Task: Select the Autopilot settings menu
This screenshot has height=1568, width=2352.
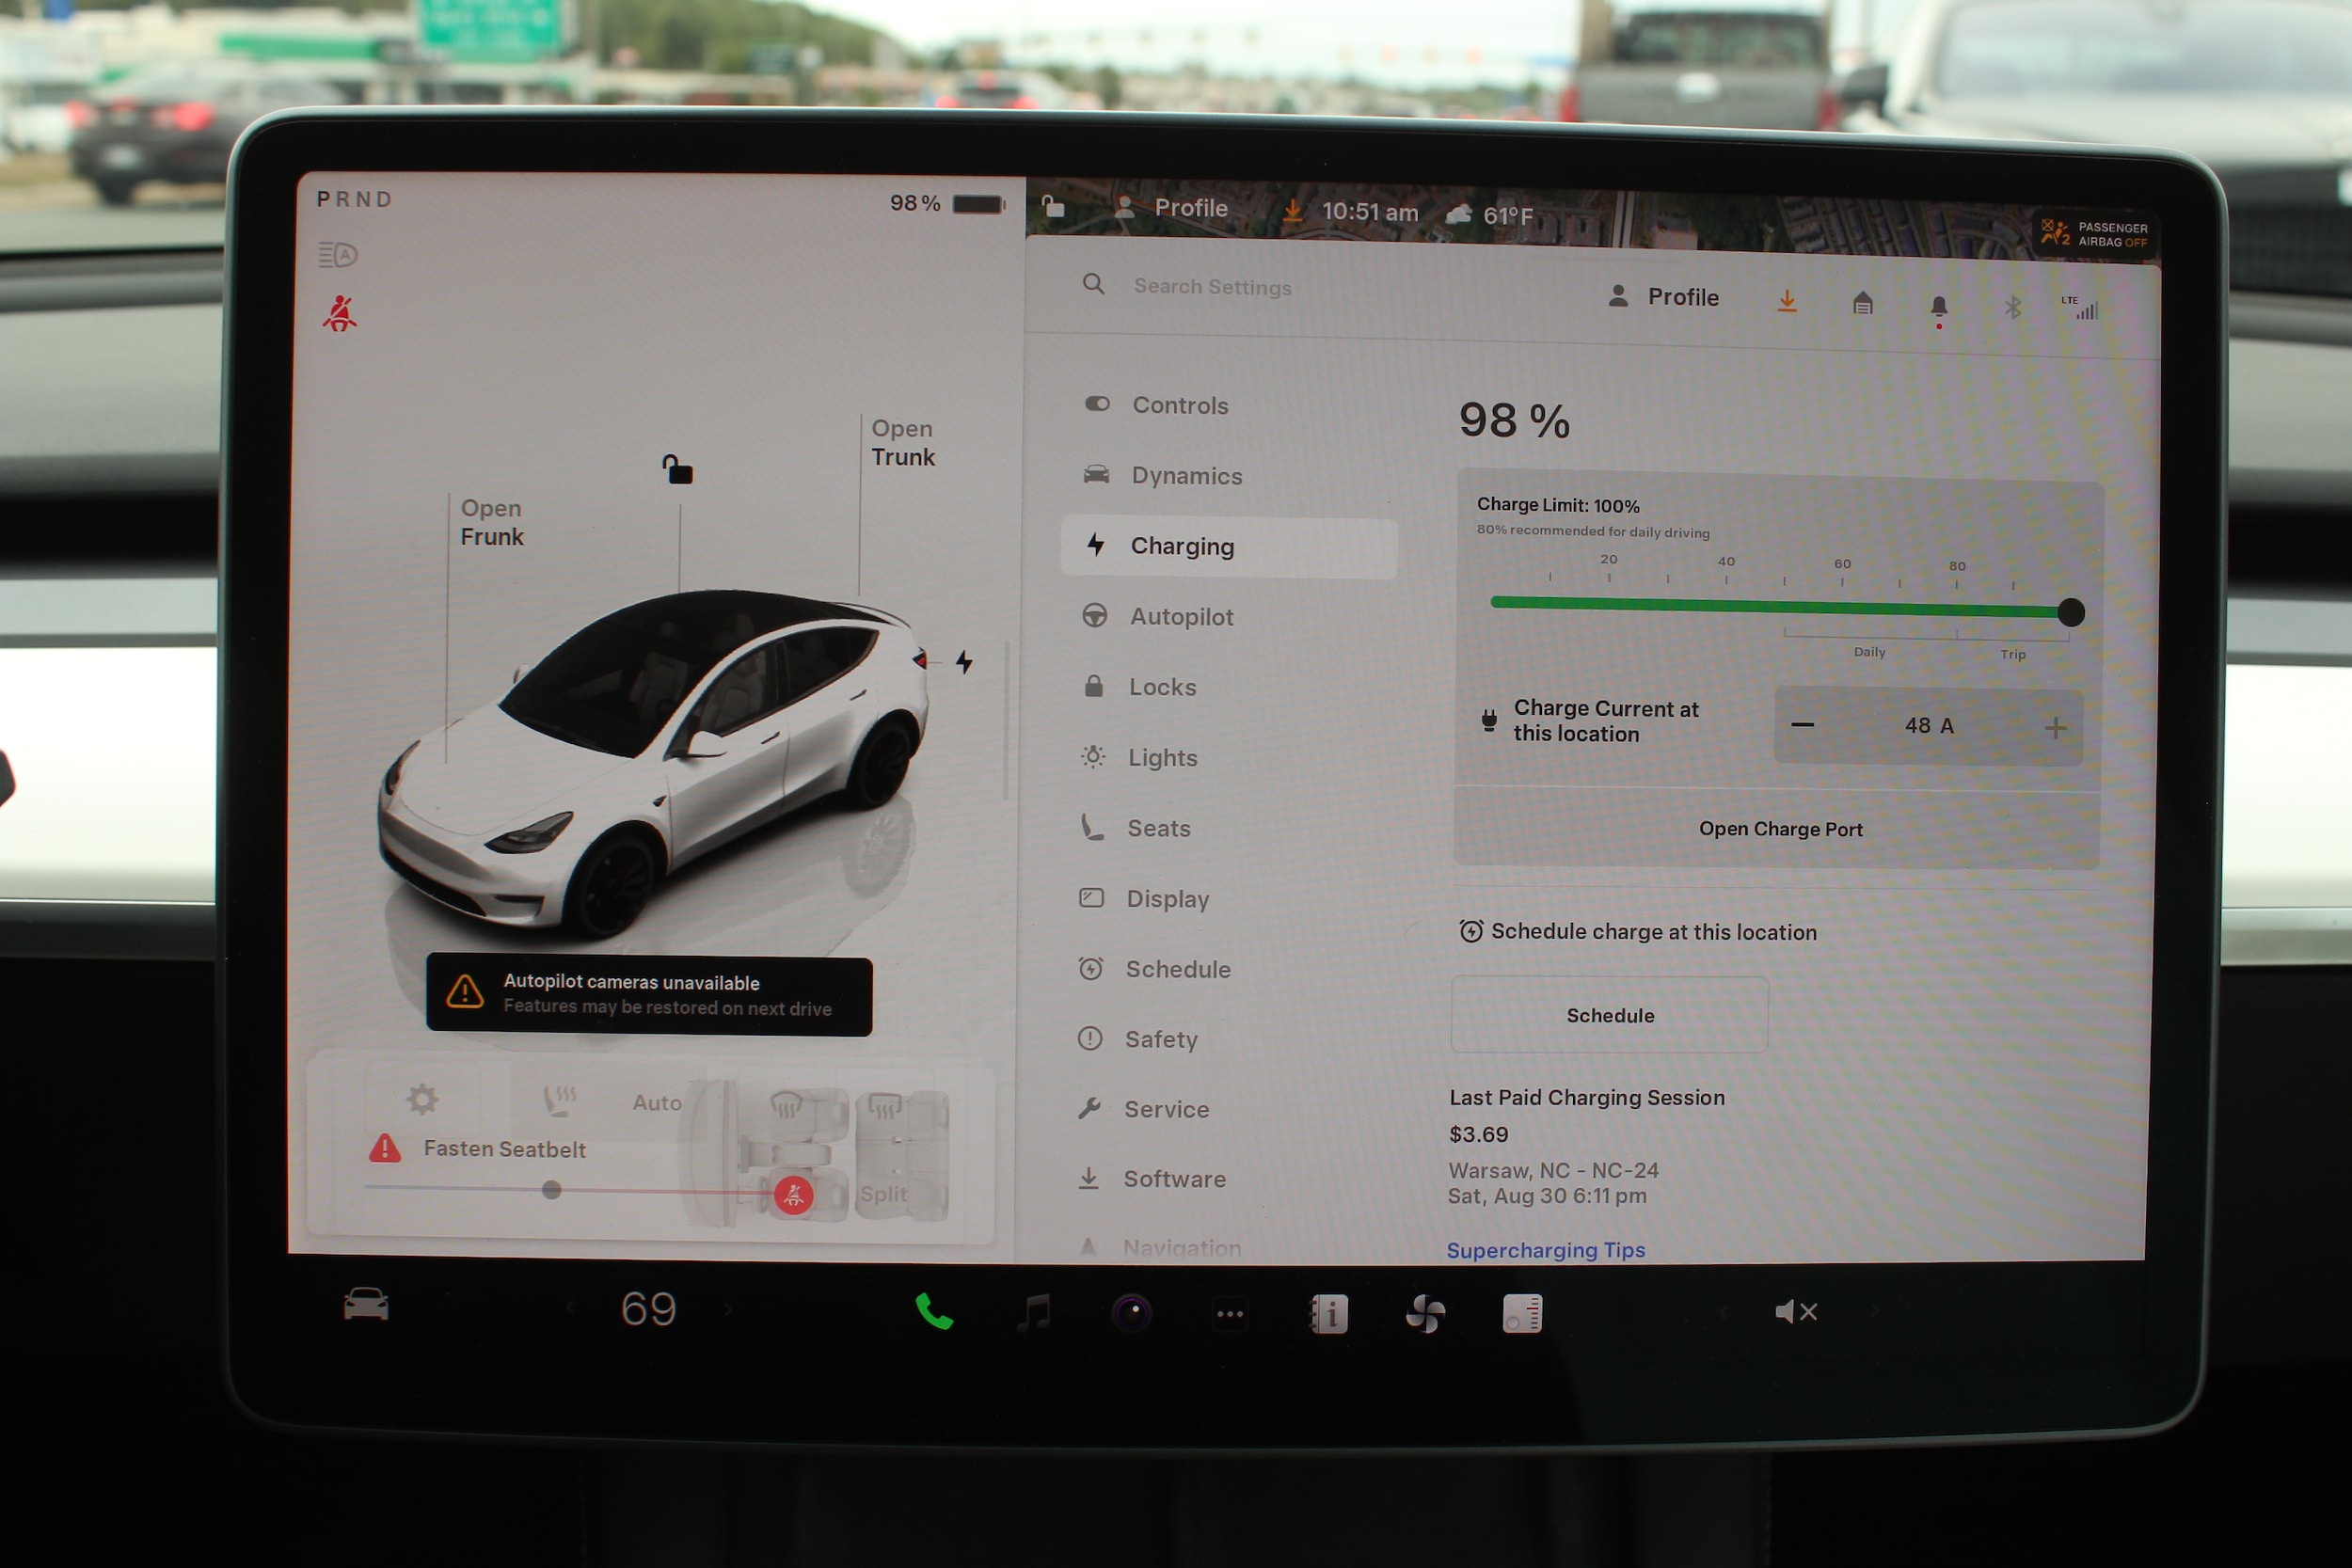Action: 1180,617
